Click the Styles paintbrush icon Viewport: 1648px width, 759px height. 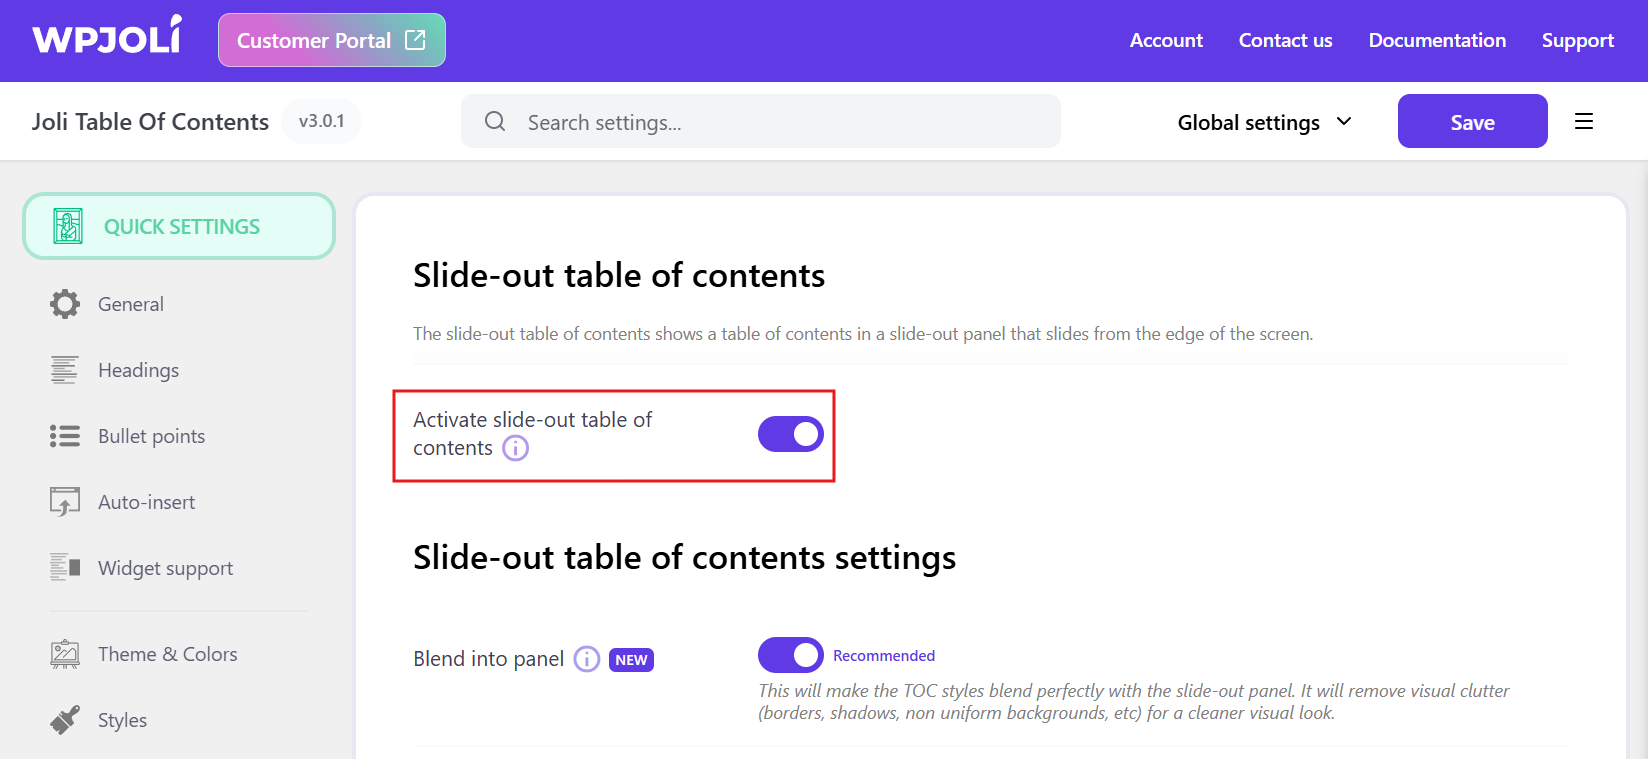click(65, 720)
